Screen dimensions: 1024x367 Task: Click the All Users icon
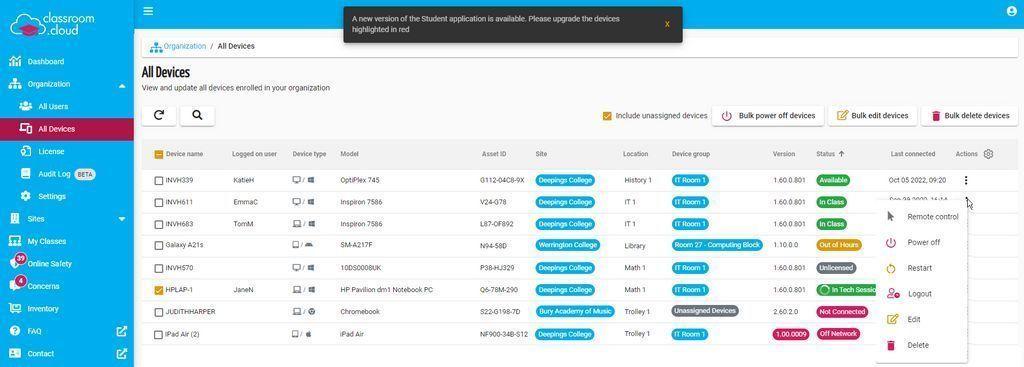click(x=26, y=106)
